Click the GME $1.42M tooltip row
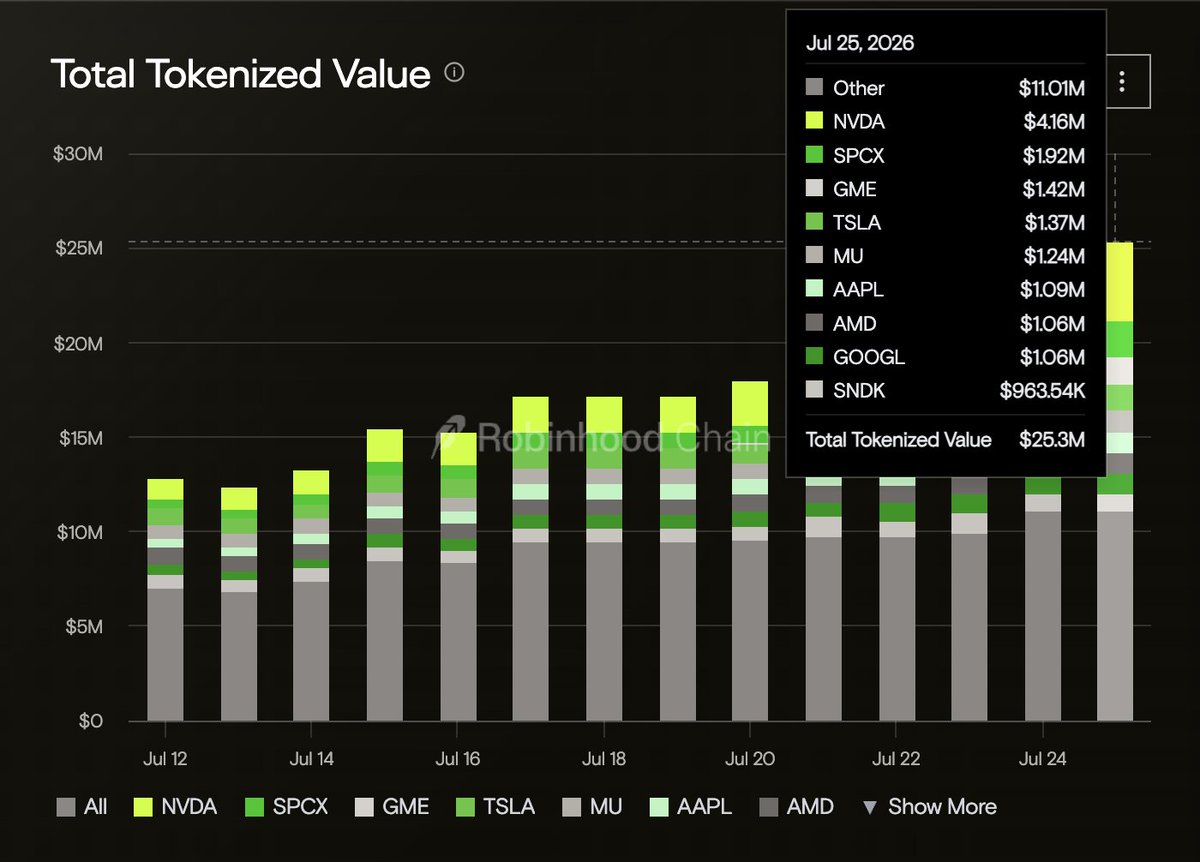Screen dimensions: 1200x862 click(945, 189)
